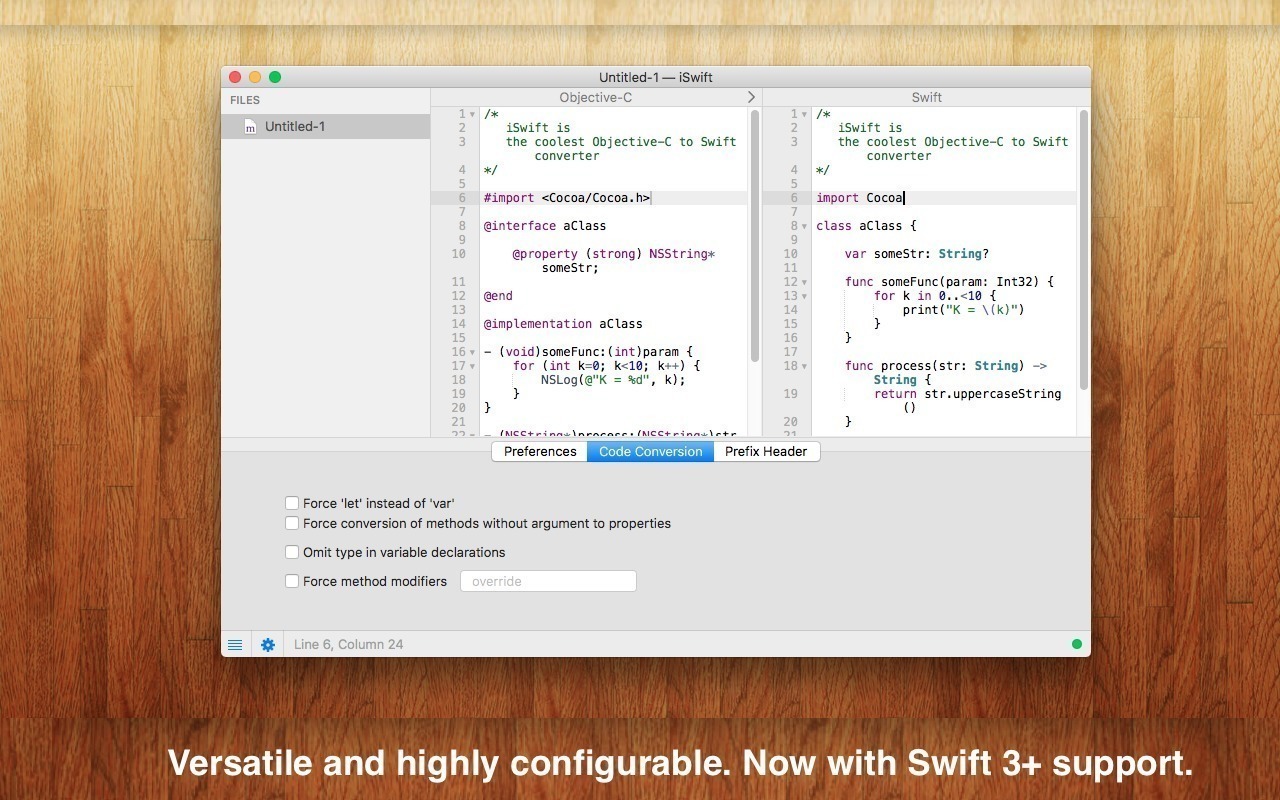The height and width of the screenshot is (800, 1280).
Task: Collapse the someFunc method at Objective-C line 16
Action: (x=472, y=353)
